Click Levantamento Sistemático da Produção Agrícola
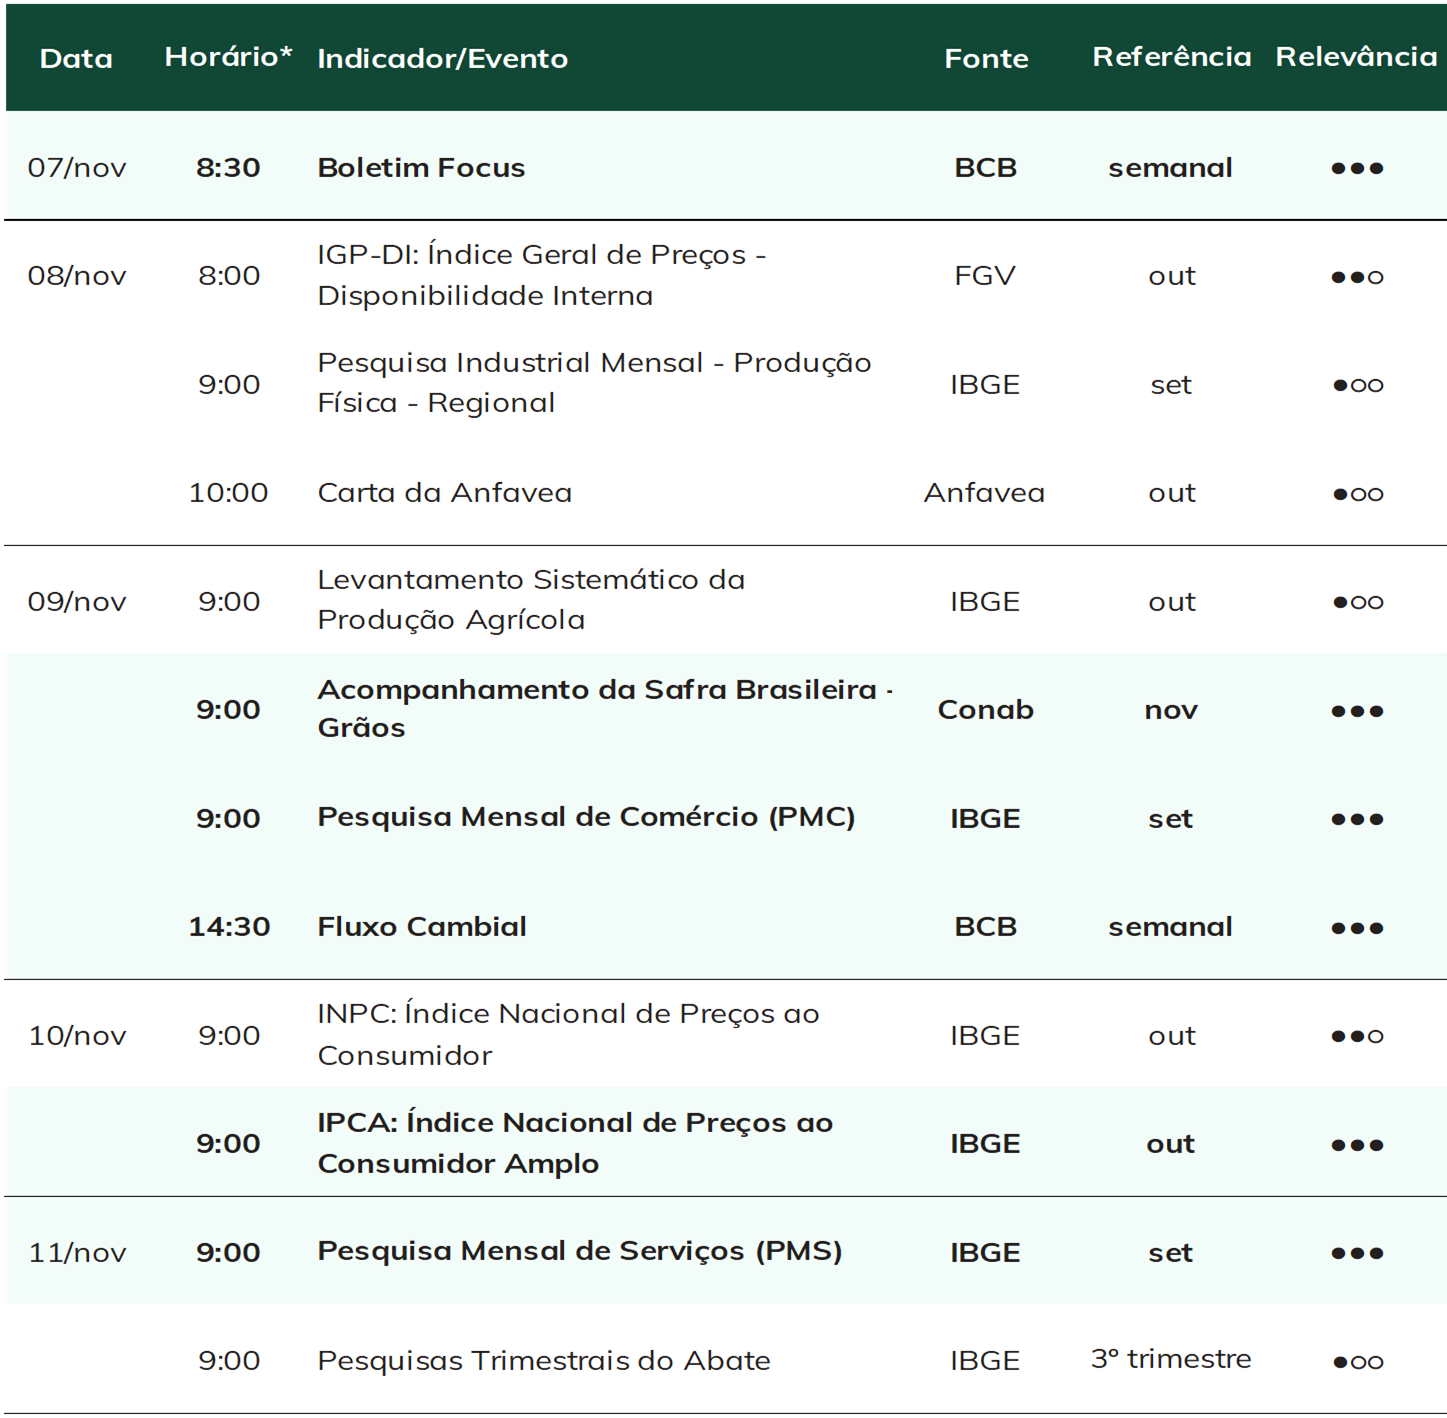The image size is (1447, 1418). (531, 599)
